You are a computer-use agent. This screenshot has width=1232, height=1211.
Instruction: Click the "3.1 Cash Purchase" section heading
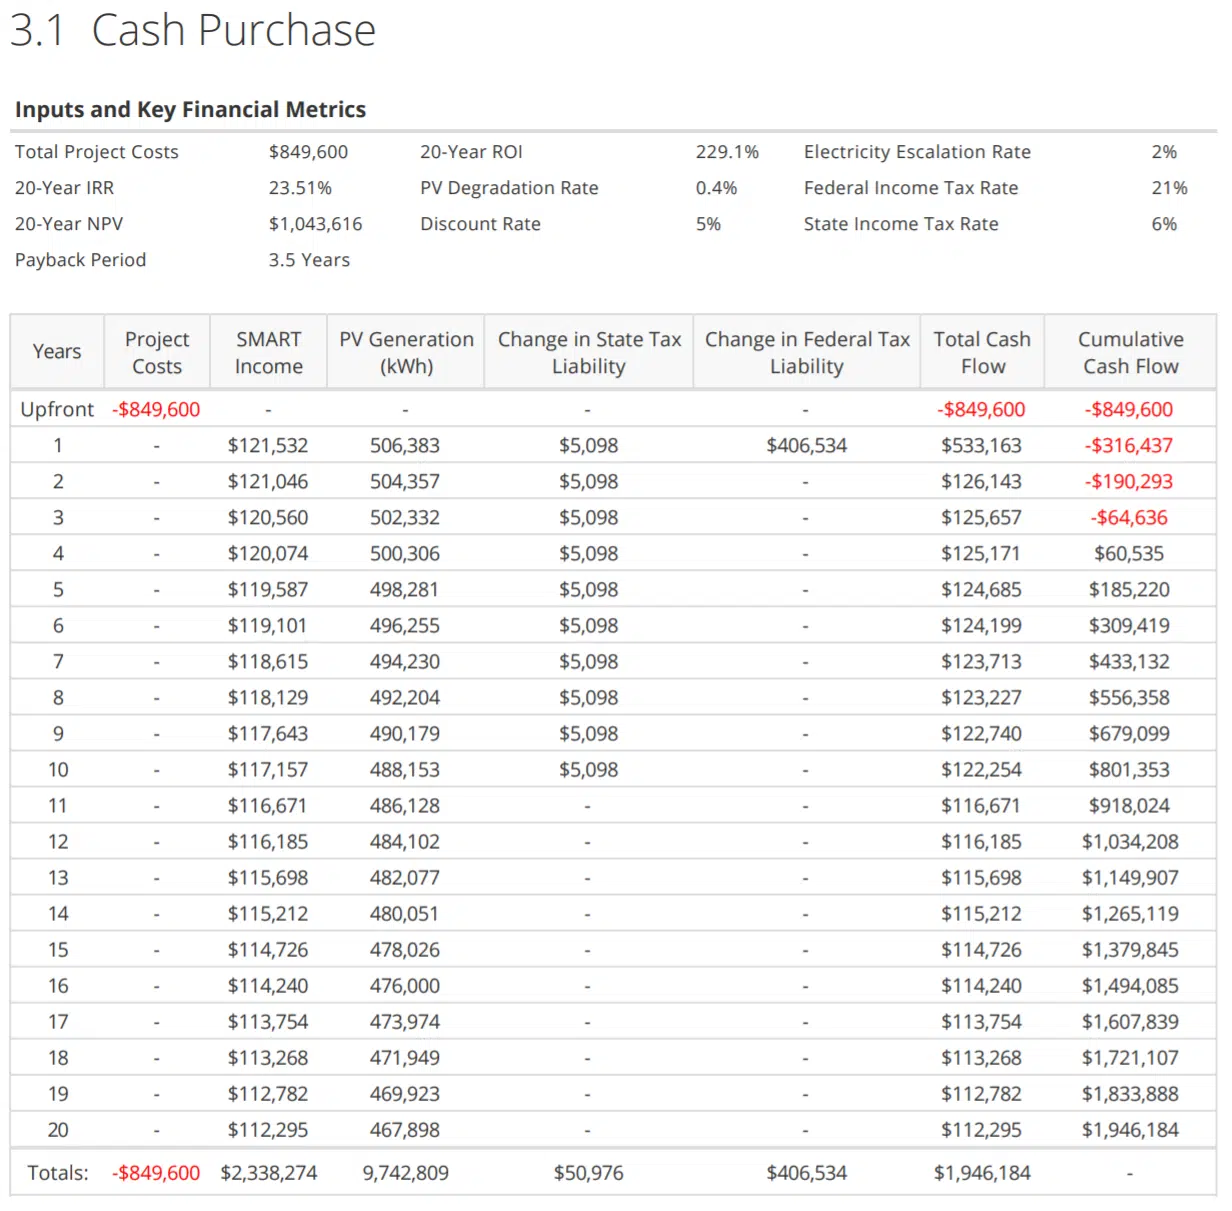pyautogui.click(x=193, y=30)
